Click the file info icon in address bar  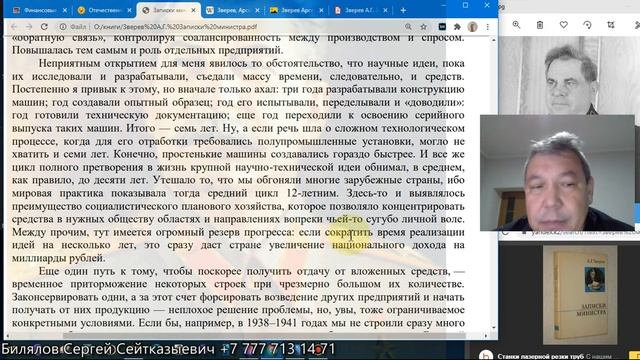click(63, 27)
